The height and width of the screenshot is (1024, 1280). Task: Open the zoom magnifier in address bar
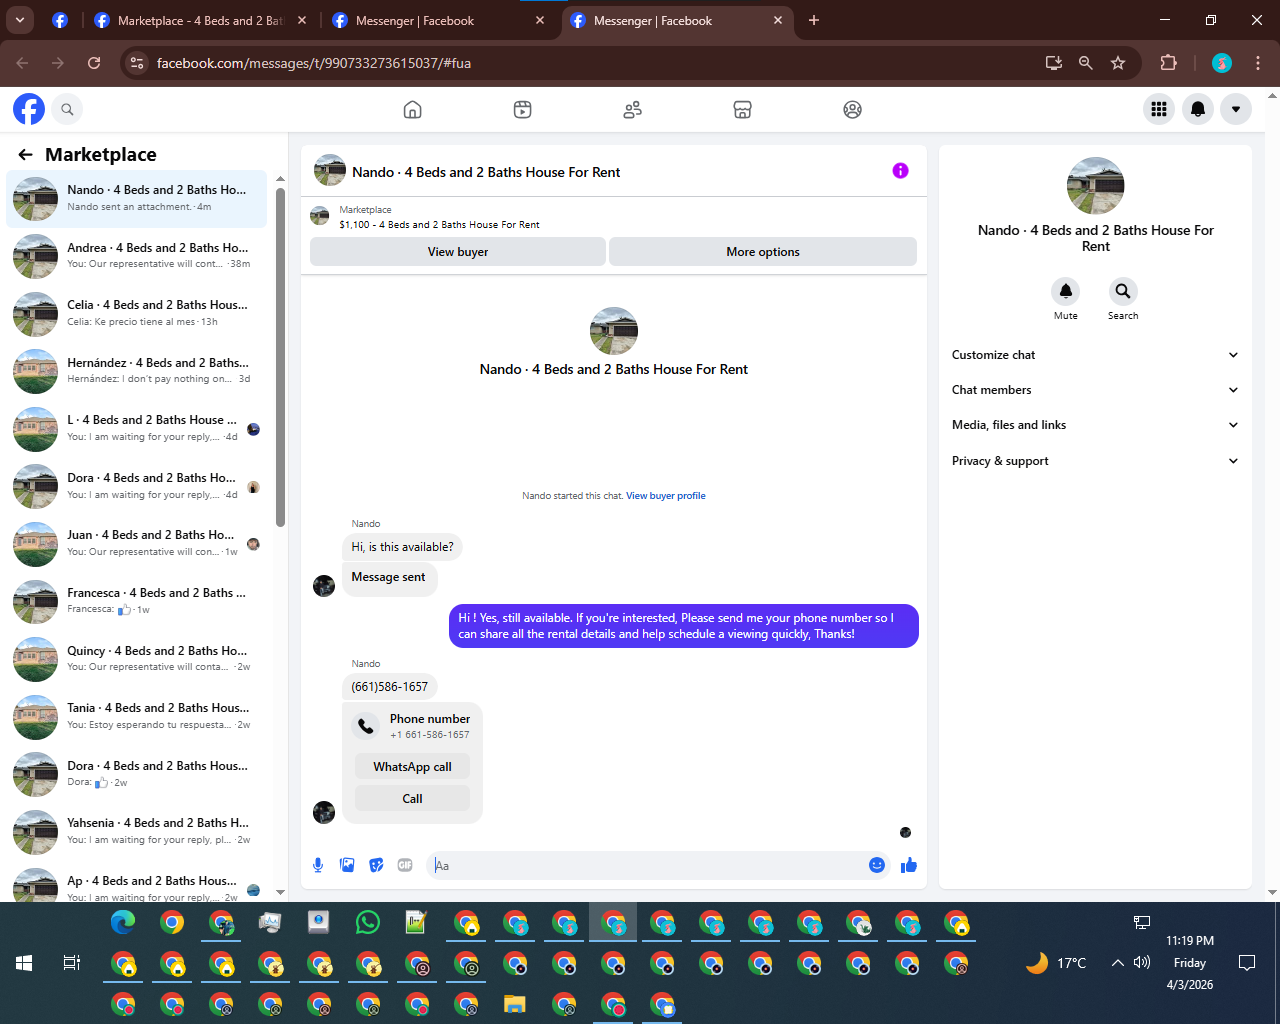(x=1085, y=63)
